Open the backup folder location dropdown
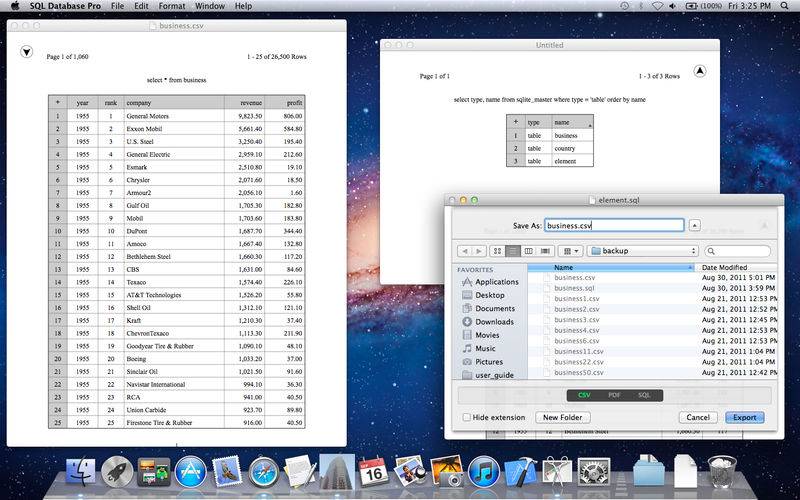800x500 pixels. (x=643, y=251)
